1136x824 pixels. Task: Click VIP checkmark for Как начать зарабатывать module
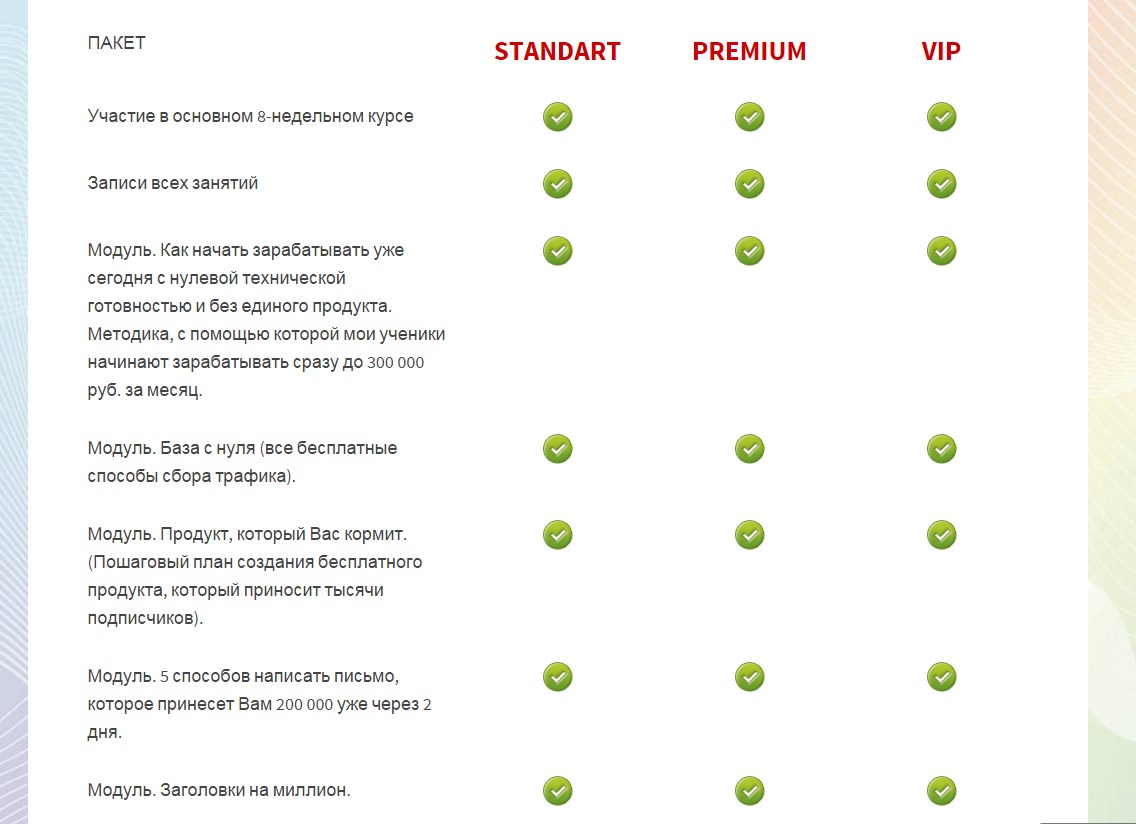941,251
